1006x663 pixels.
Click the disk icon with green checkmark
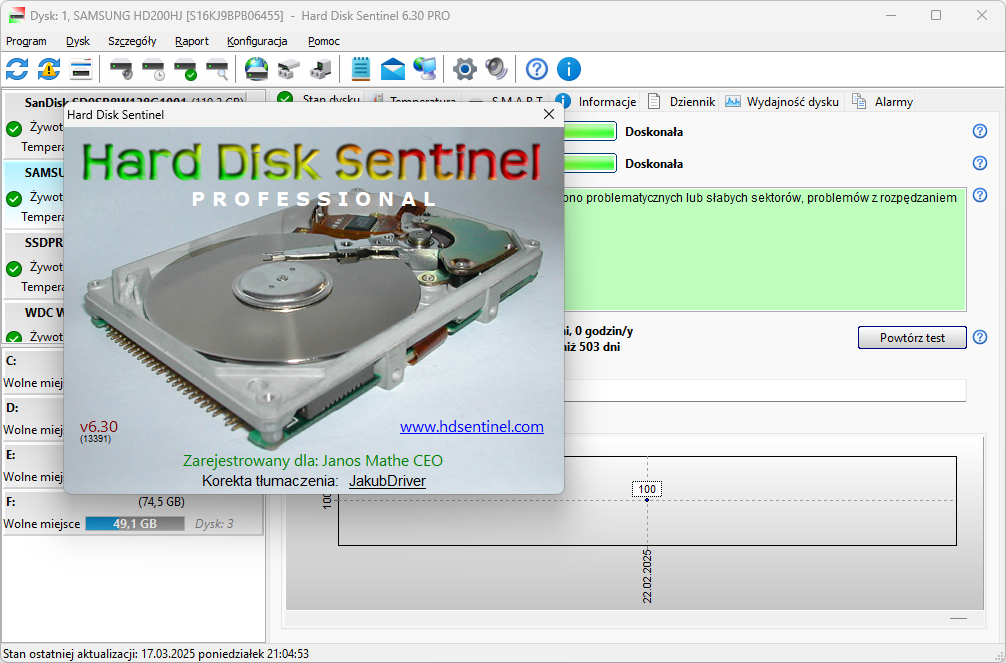click(185, 69)
